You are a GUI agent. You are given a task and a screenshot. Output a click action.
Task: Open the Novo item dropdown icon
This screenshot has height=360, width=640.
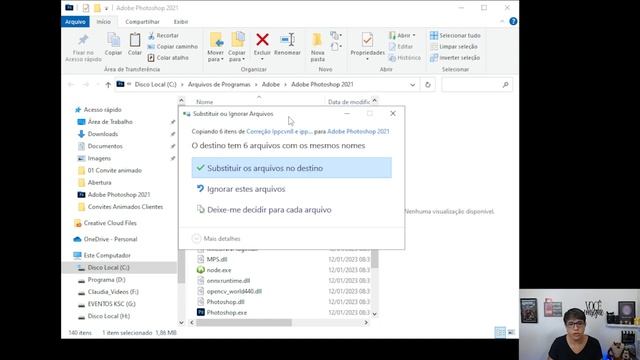click(x=336, y=36)
